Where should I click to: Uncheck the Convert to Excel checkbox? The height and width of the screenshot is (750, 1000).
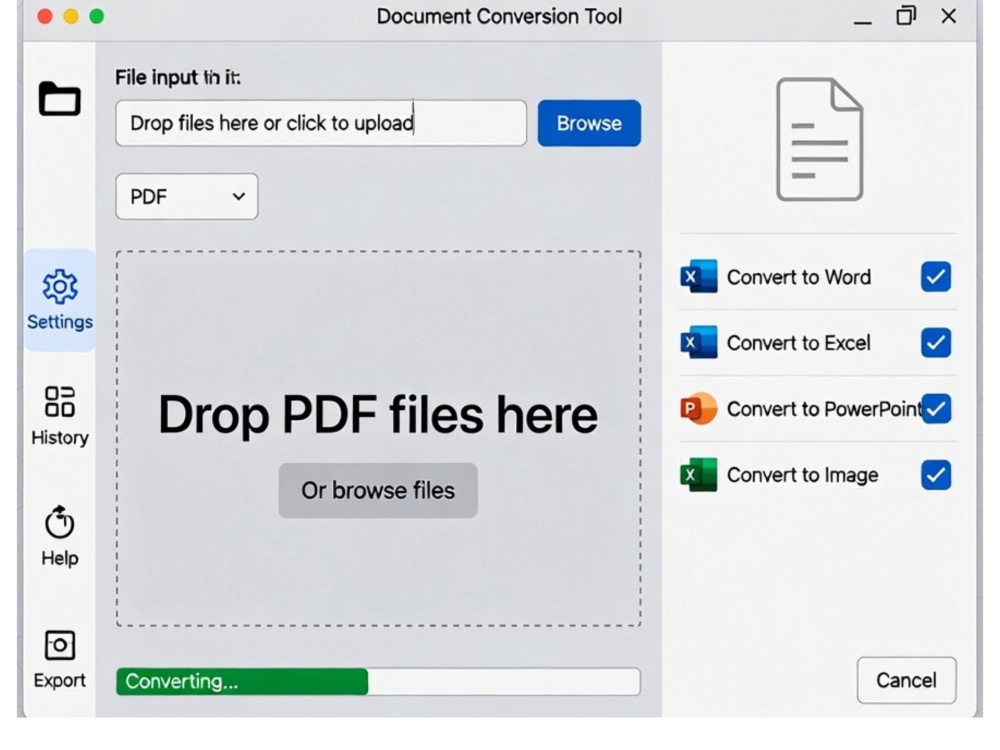[936, 342]
